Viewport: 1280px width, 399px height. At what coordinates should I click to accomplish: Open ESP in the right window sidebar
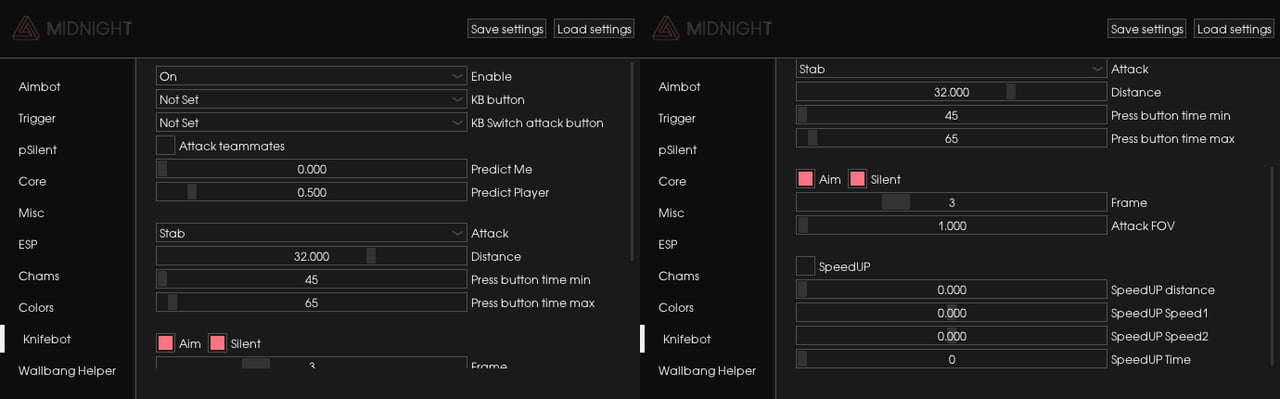pos(668,244)
